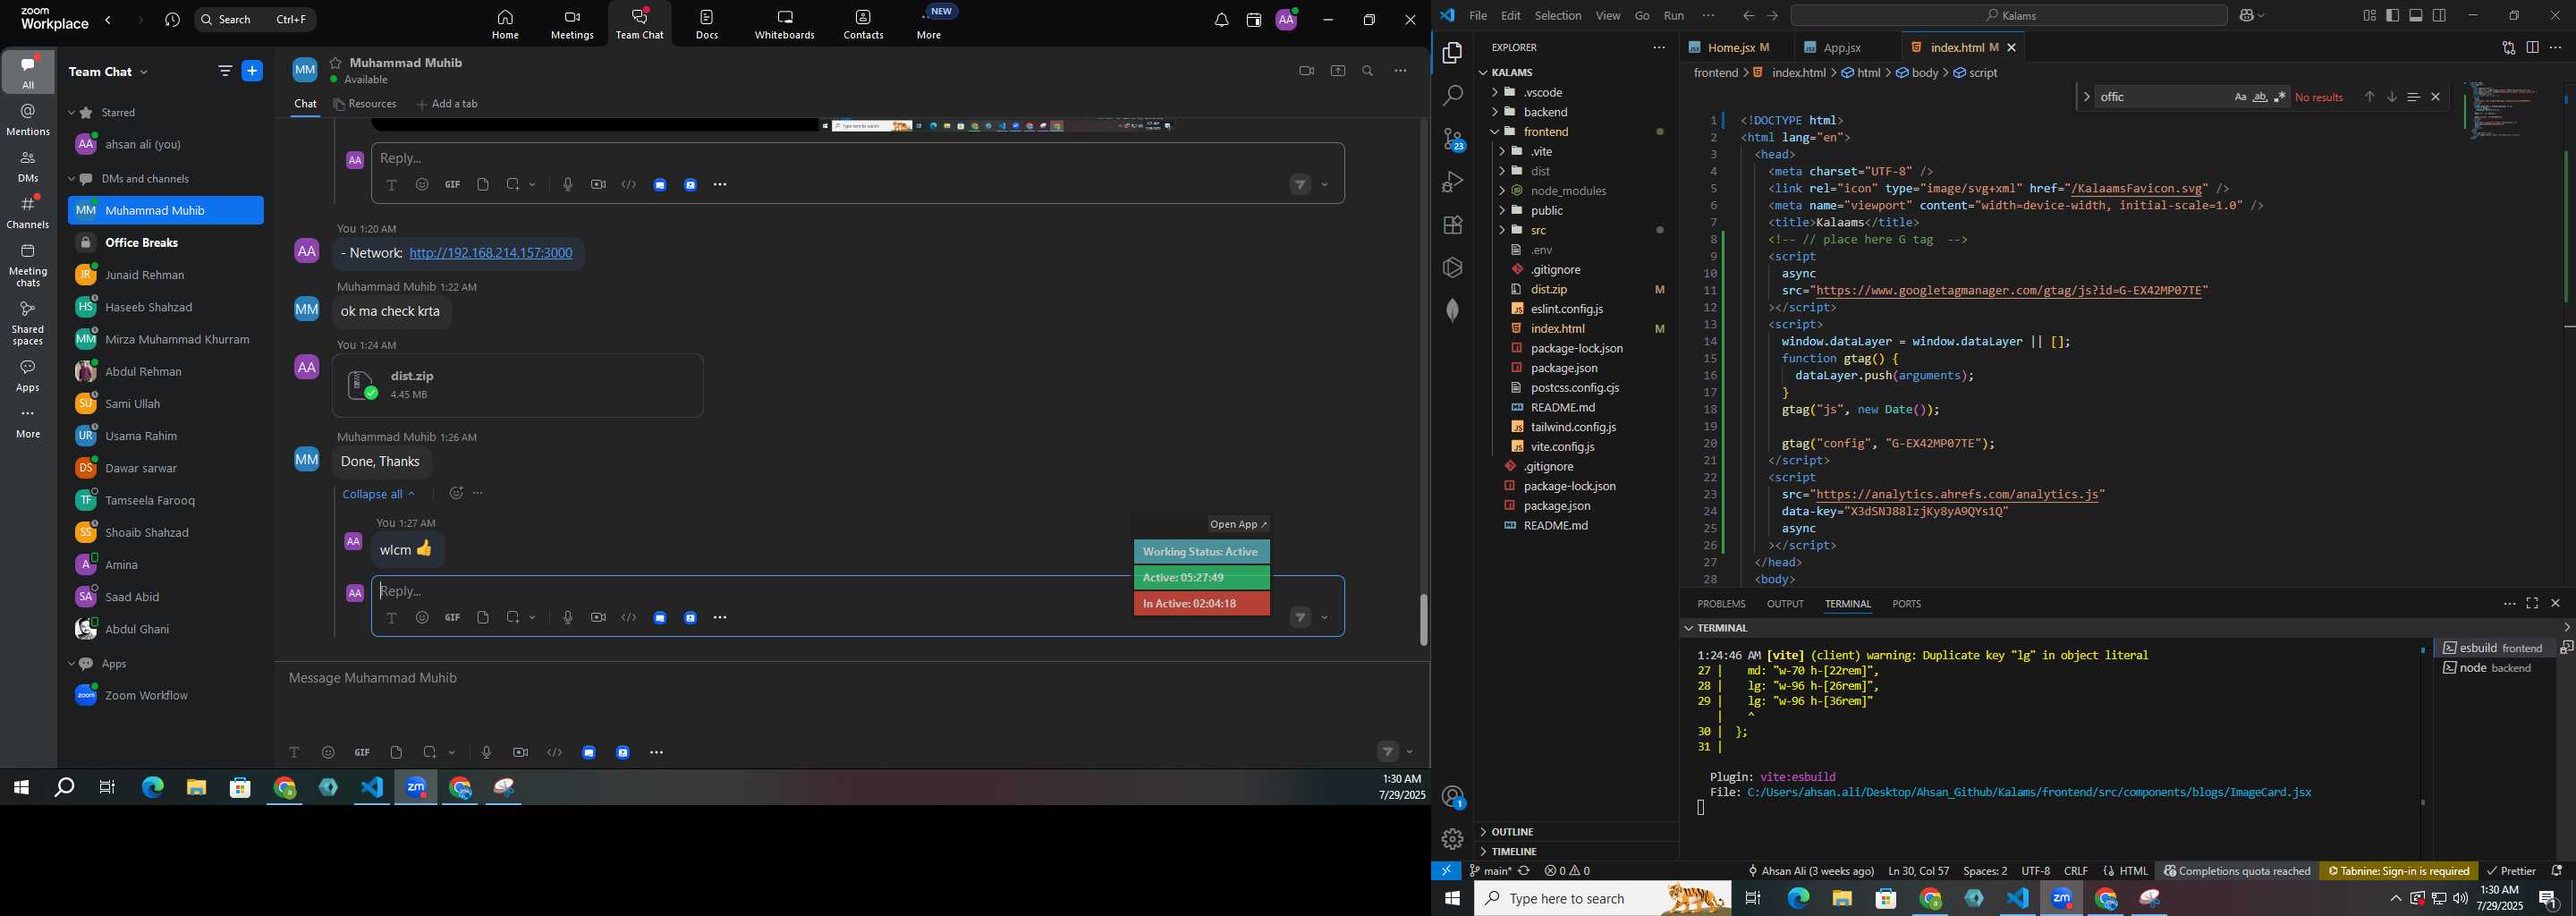Toggle regular expression in find box
Image resolution: width=2576 pixels, height=916 pixels.
pos(2280,97)
